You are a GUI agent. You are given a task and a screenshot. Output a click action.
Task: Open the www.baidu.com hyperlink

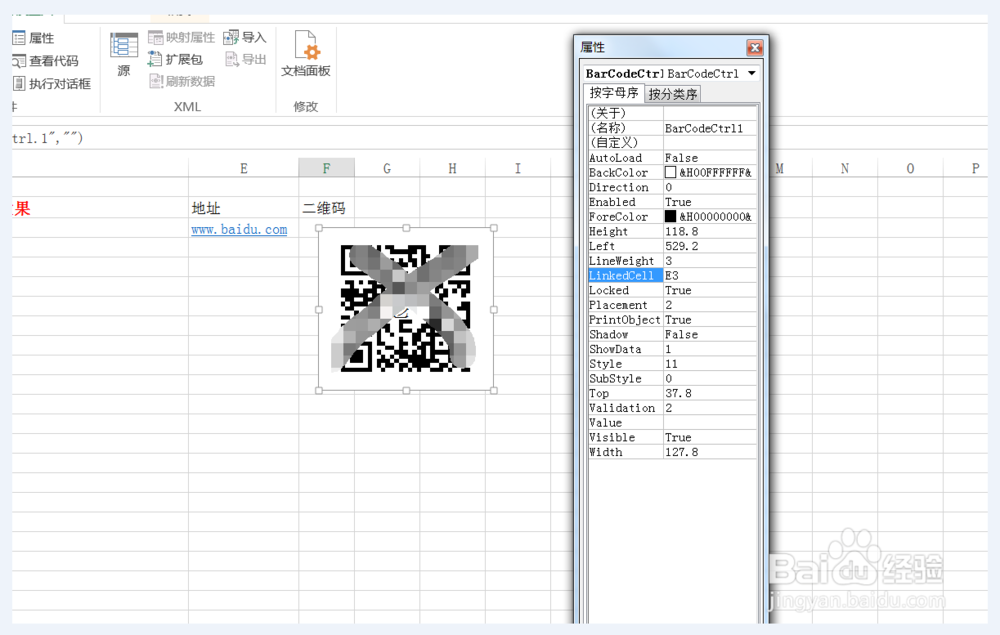tap(239, 230)
